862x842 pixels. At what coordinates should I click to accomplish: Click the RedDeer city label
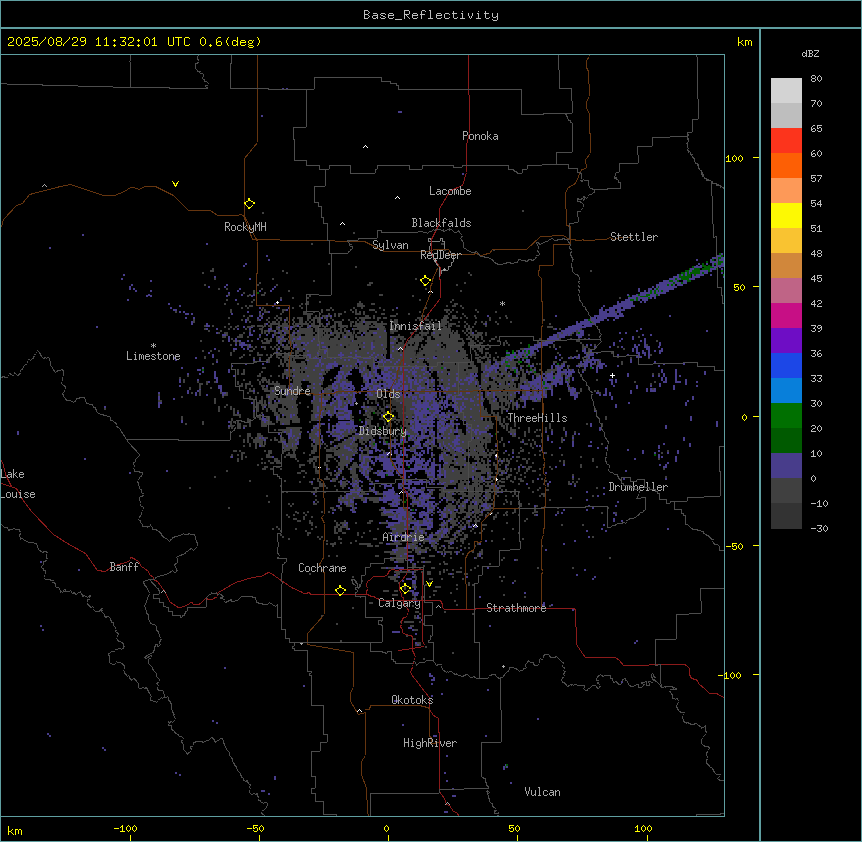click(x=440, y=255)
